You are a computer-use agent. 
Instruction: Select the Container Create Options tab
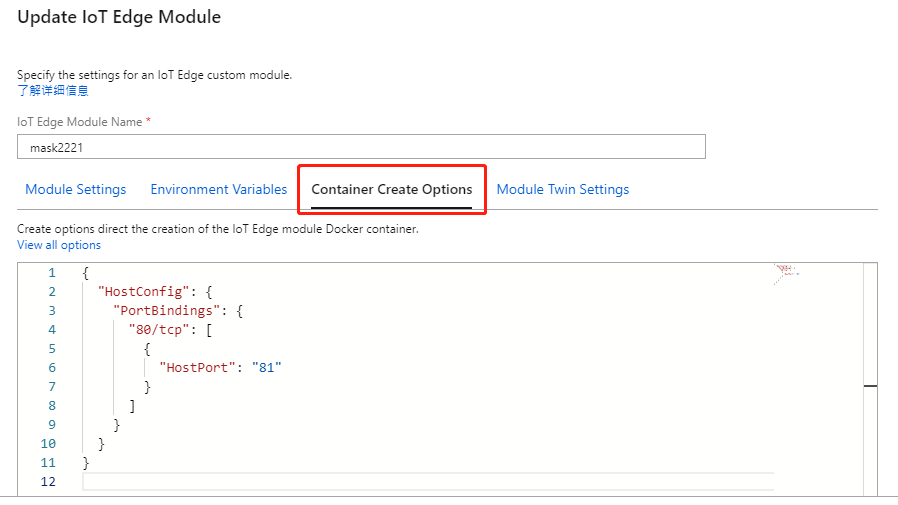(392, 189)
